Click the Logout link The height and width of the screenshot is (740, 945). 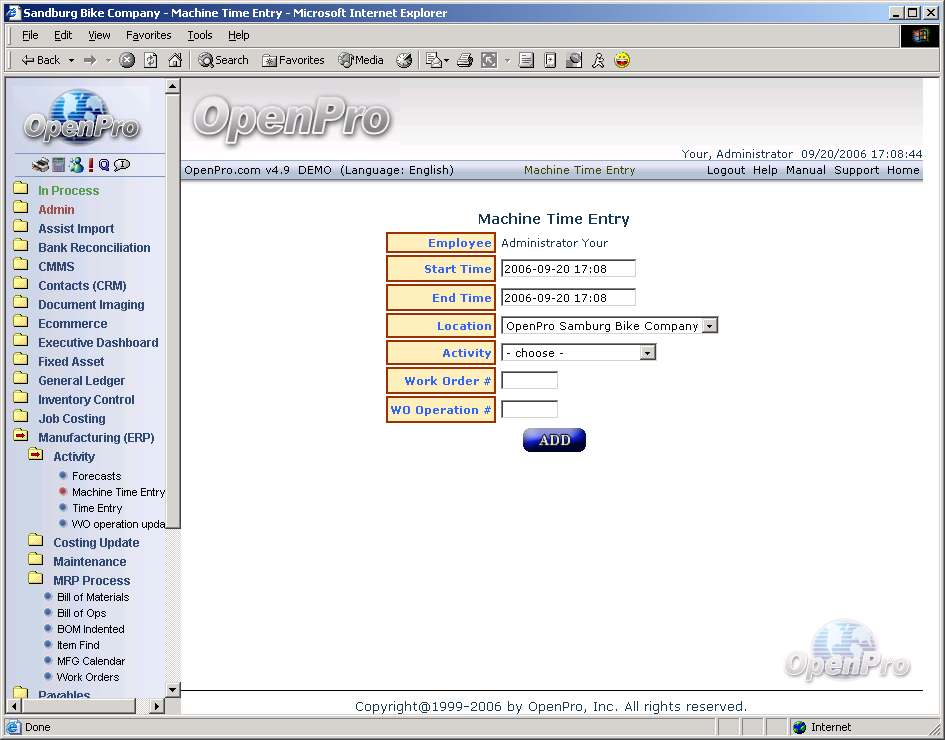(x=725, y=170)
